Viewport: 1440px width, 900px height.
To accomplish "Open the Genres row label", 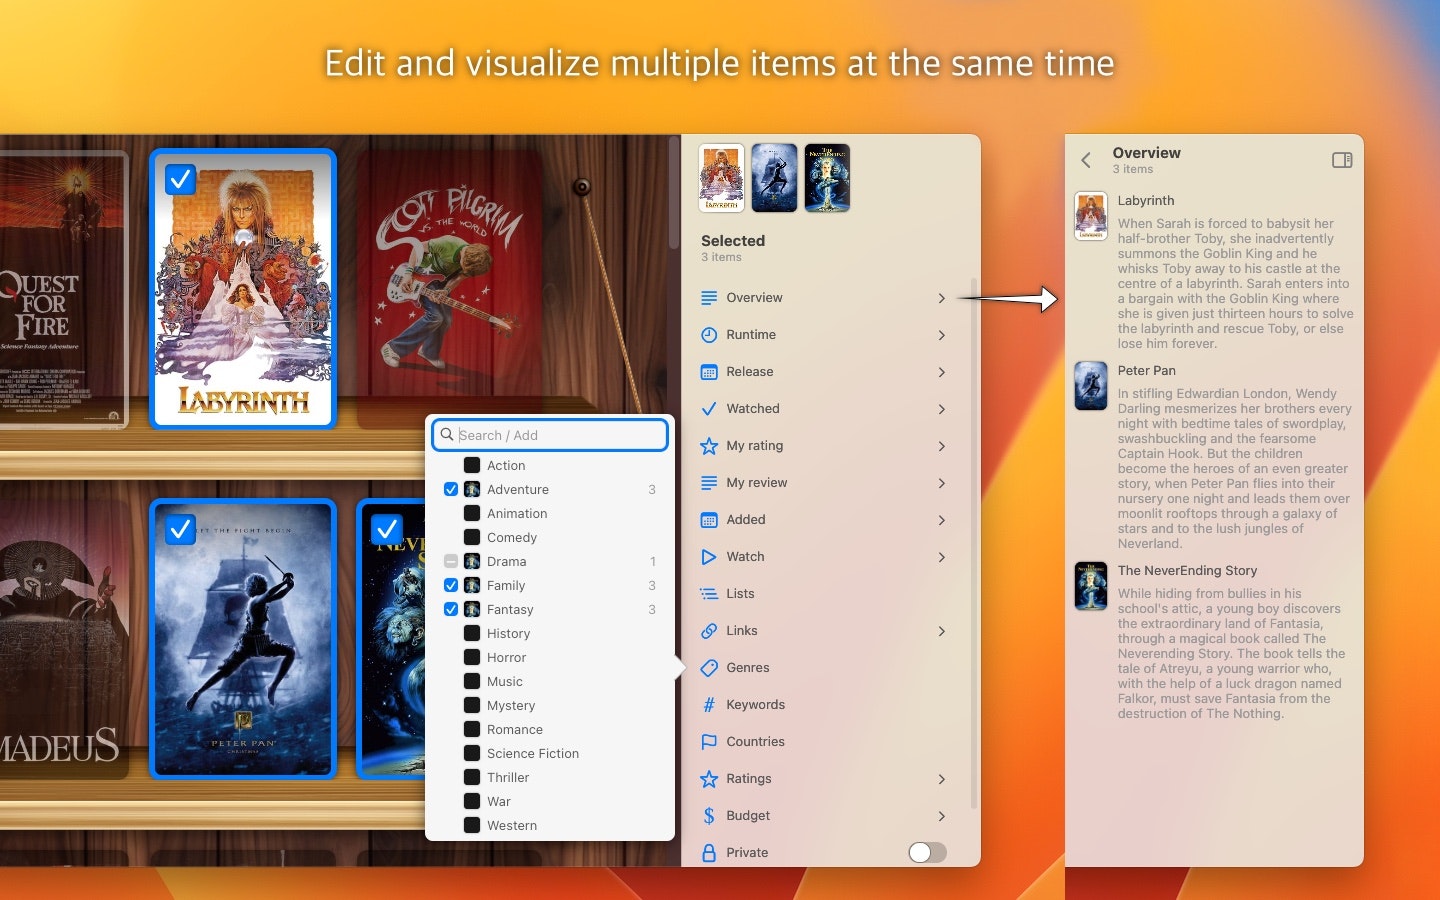I will (x=748, y=668).
